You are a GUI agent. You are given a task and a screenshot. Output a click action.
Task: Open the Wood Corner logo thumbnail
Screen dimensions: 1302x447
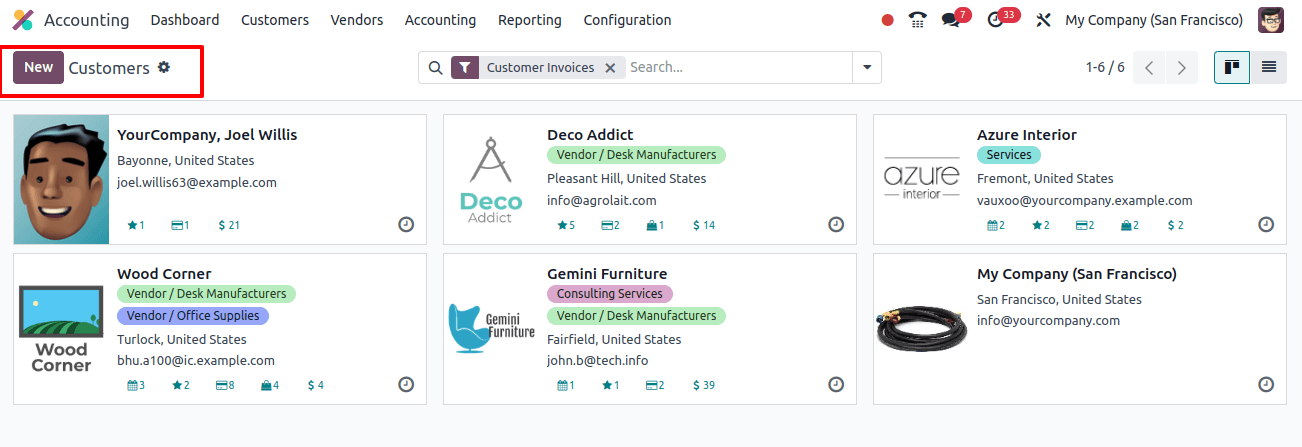coord(61,329)
